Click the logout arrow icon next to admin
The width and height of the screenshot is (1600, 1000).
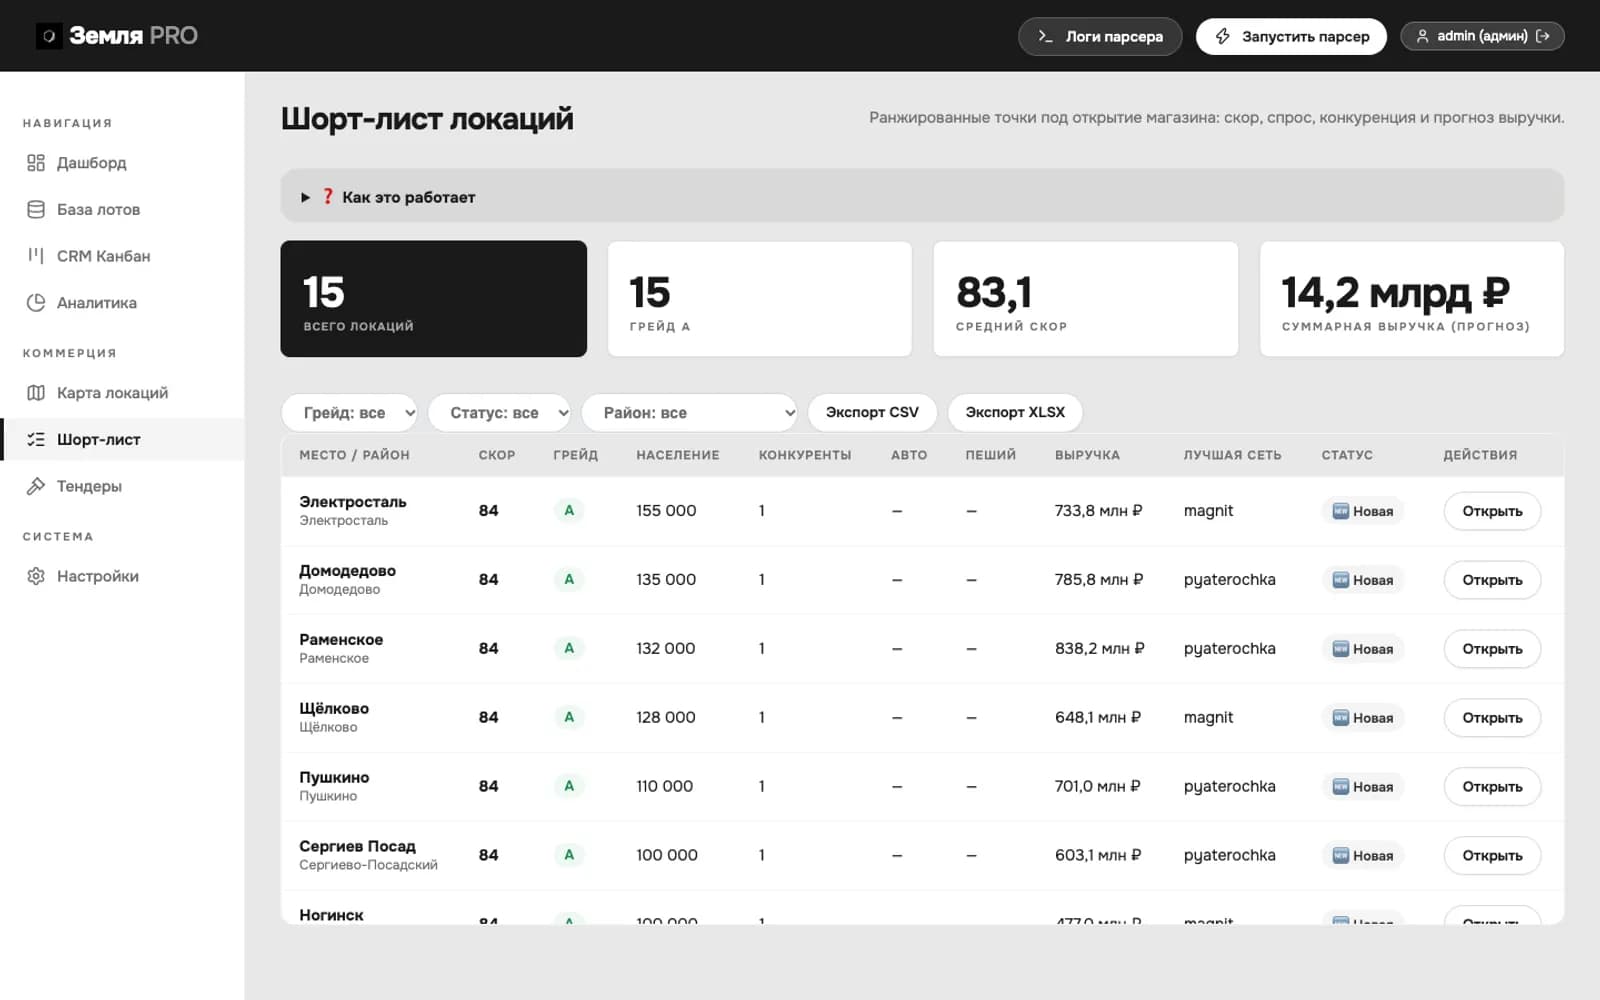click(1543, 36)
